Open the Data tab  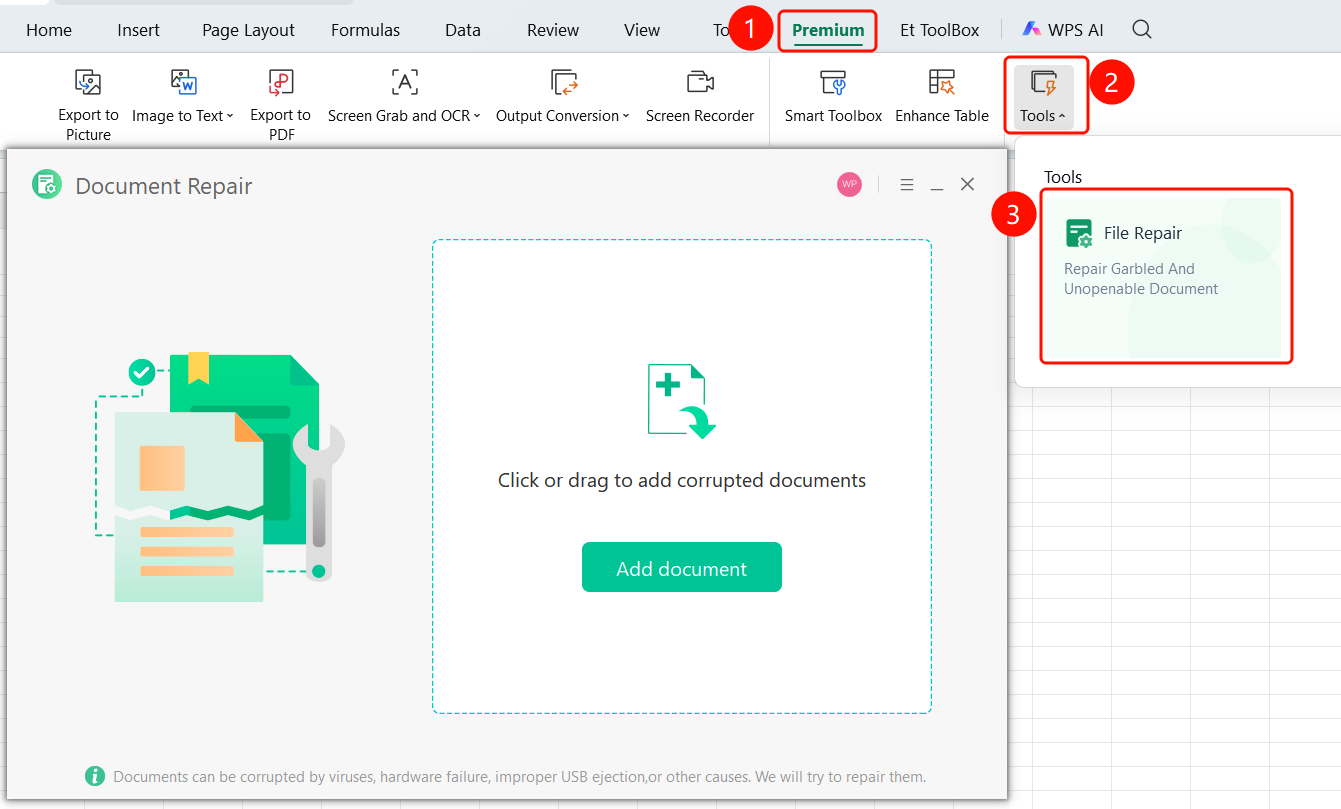[463, 30]
